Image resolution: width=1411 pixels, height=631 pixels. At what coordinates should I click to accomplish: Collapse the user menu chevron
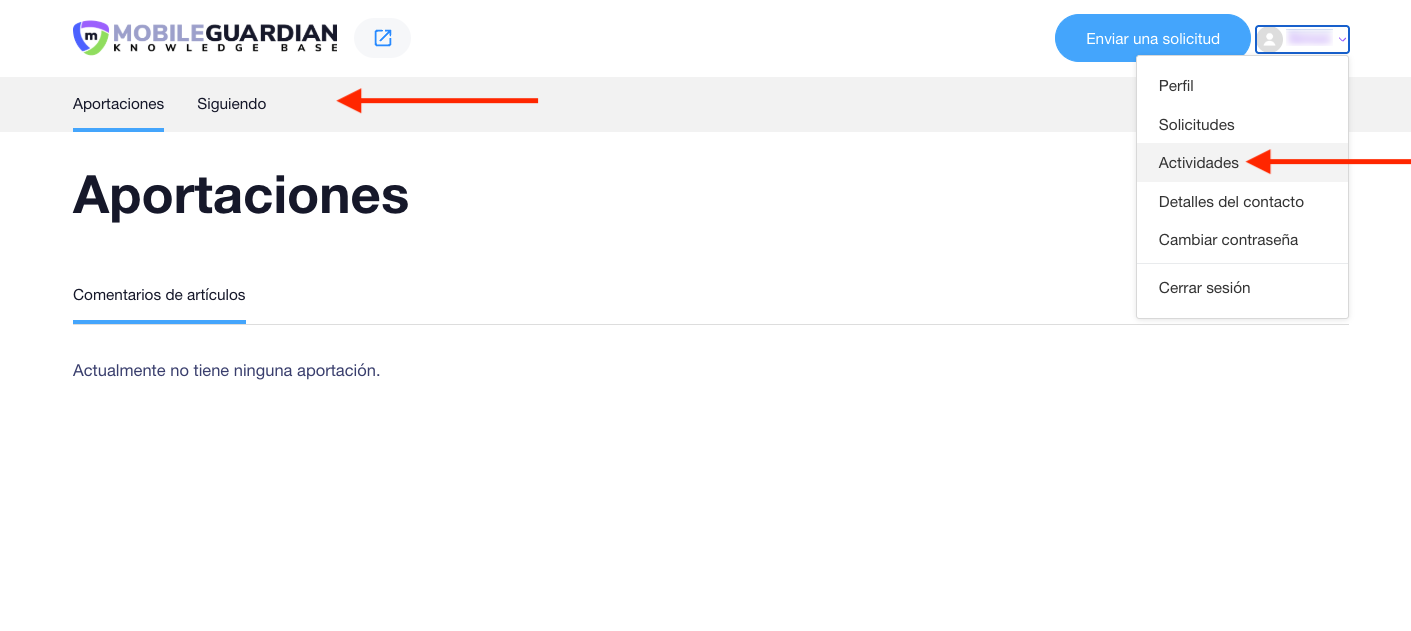tap(1342, 40)
